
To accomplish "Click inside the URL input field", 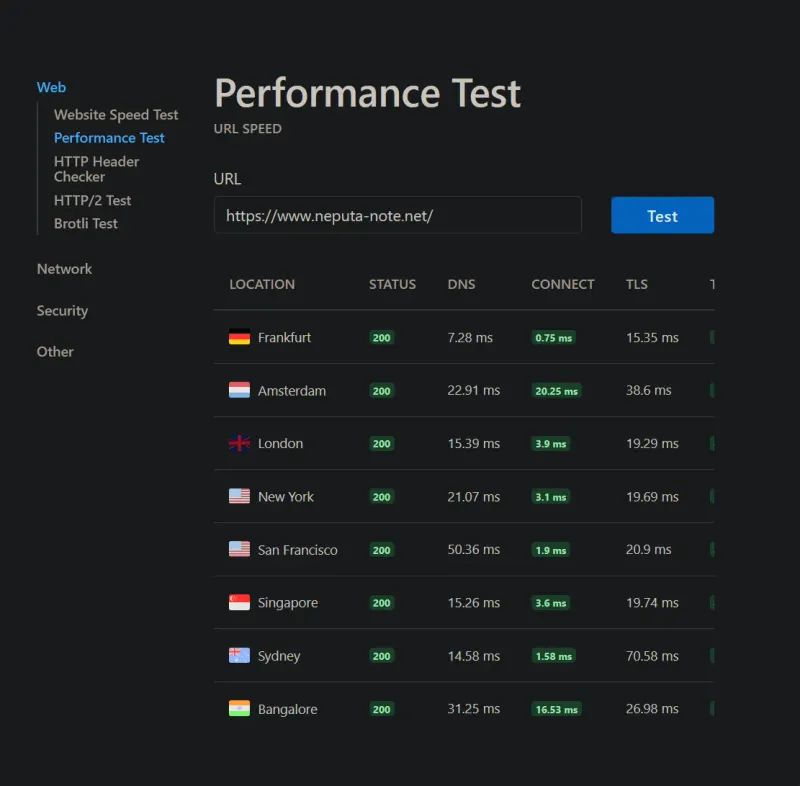I will point(397,215).
